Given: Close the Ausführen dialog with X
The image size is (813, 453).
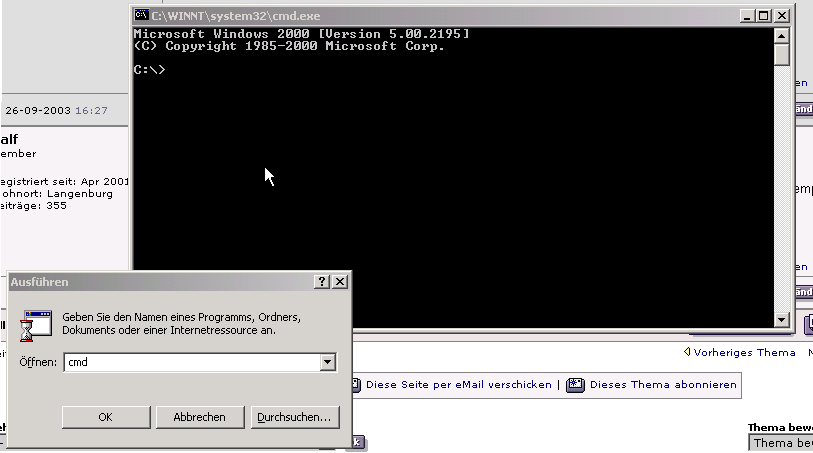Looking at the screenshot, I should point(340,282).
